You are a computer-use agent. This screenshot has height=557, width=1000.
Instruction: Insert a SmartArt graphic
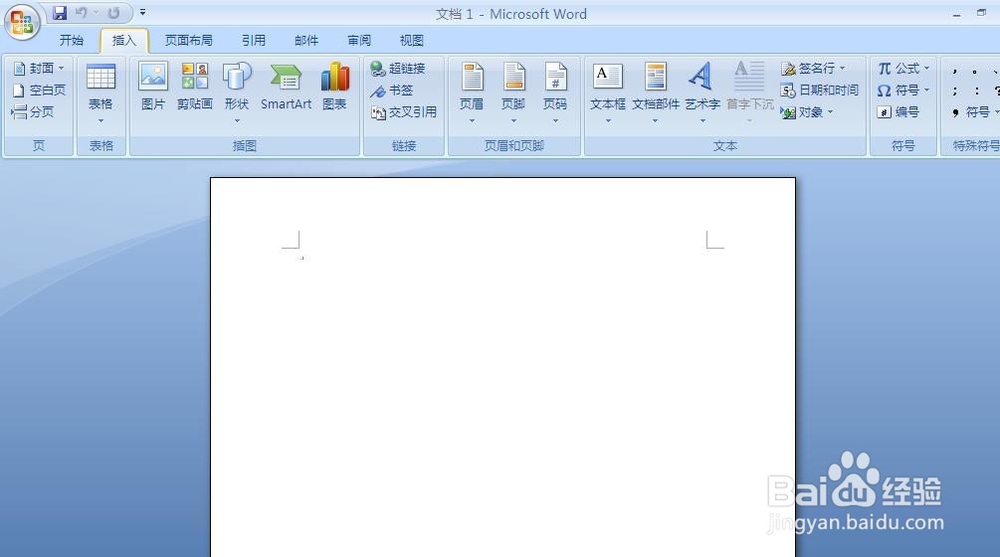pyautogui.click(x=286, y=87)
